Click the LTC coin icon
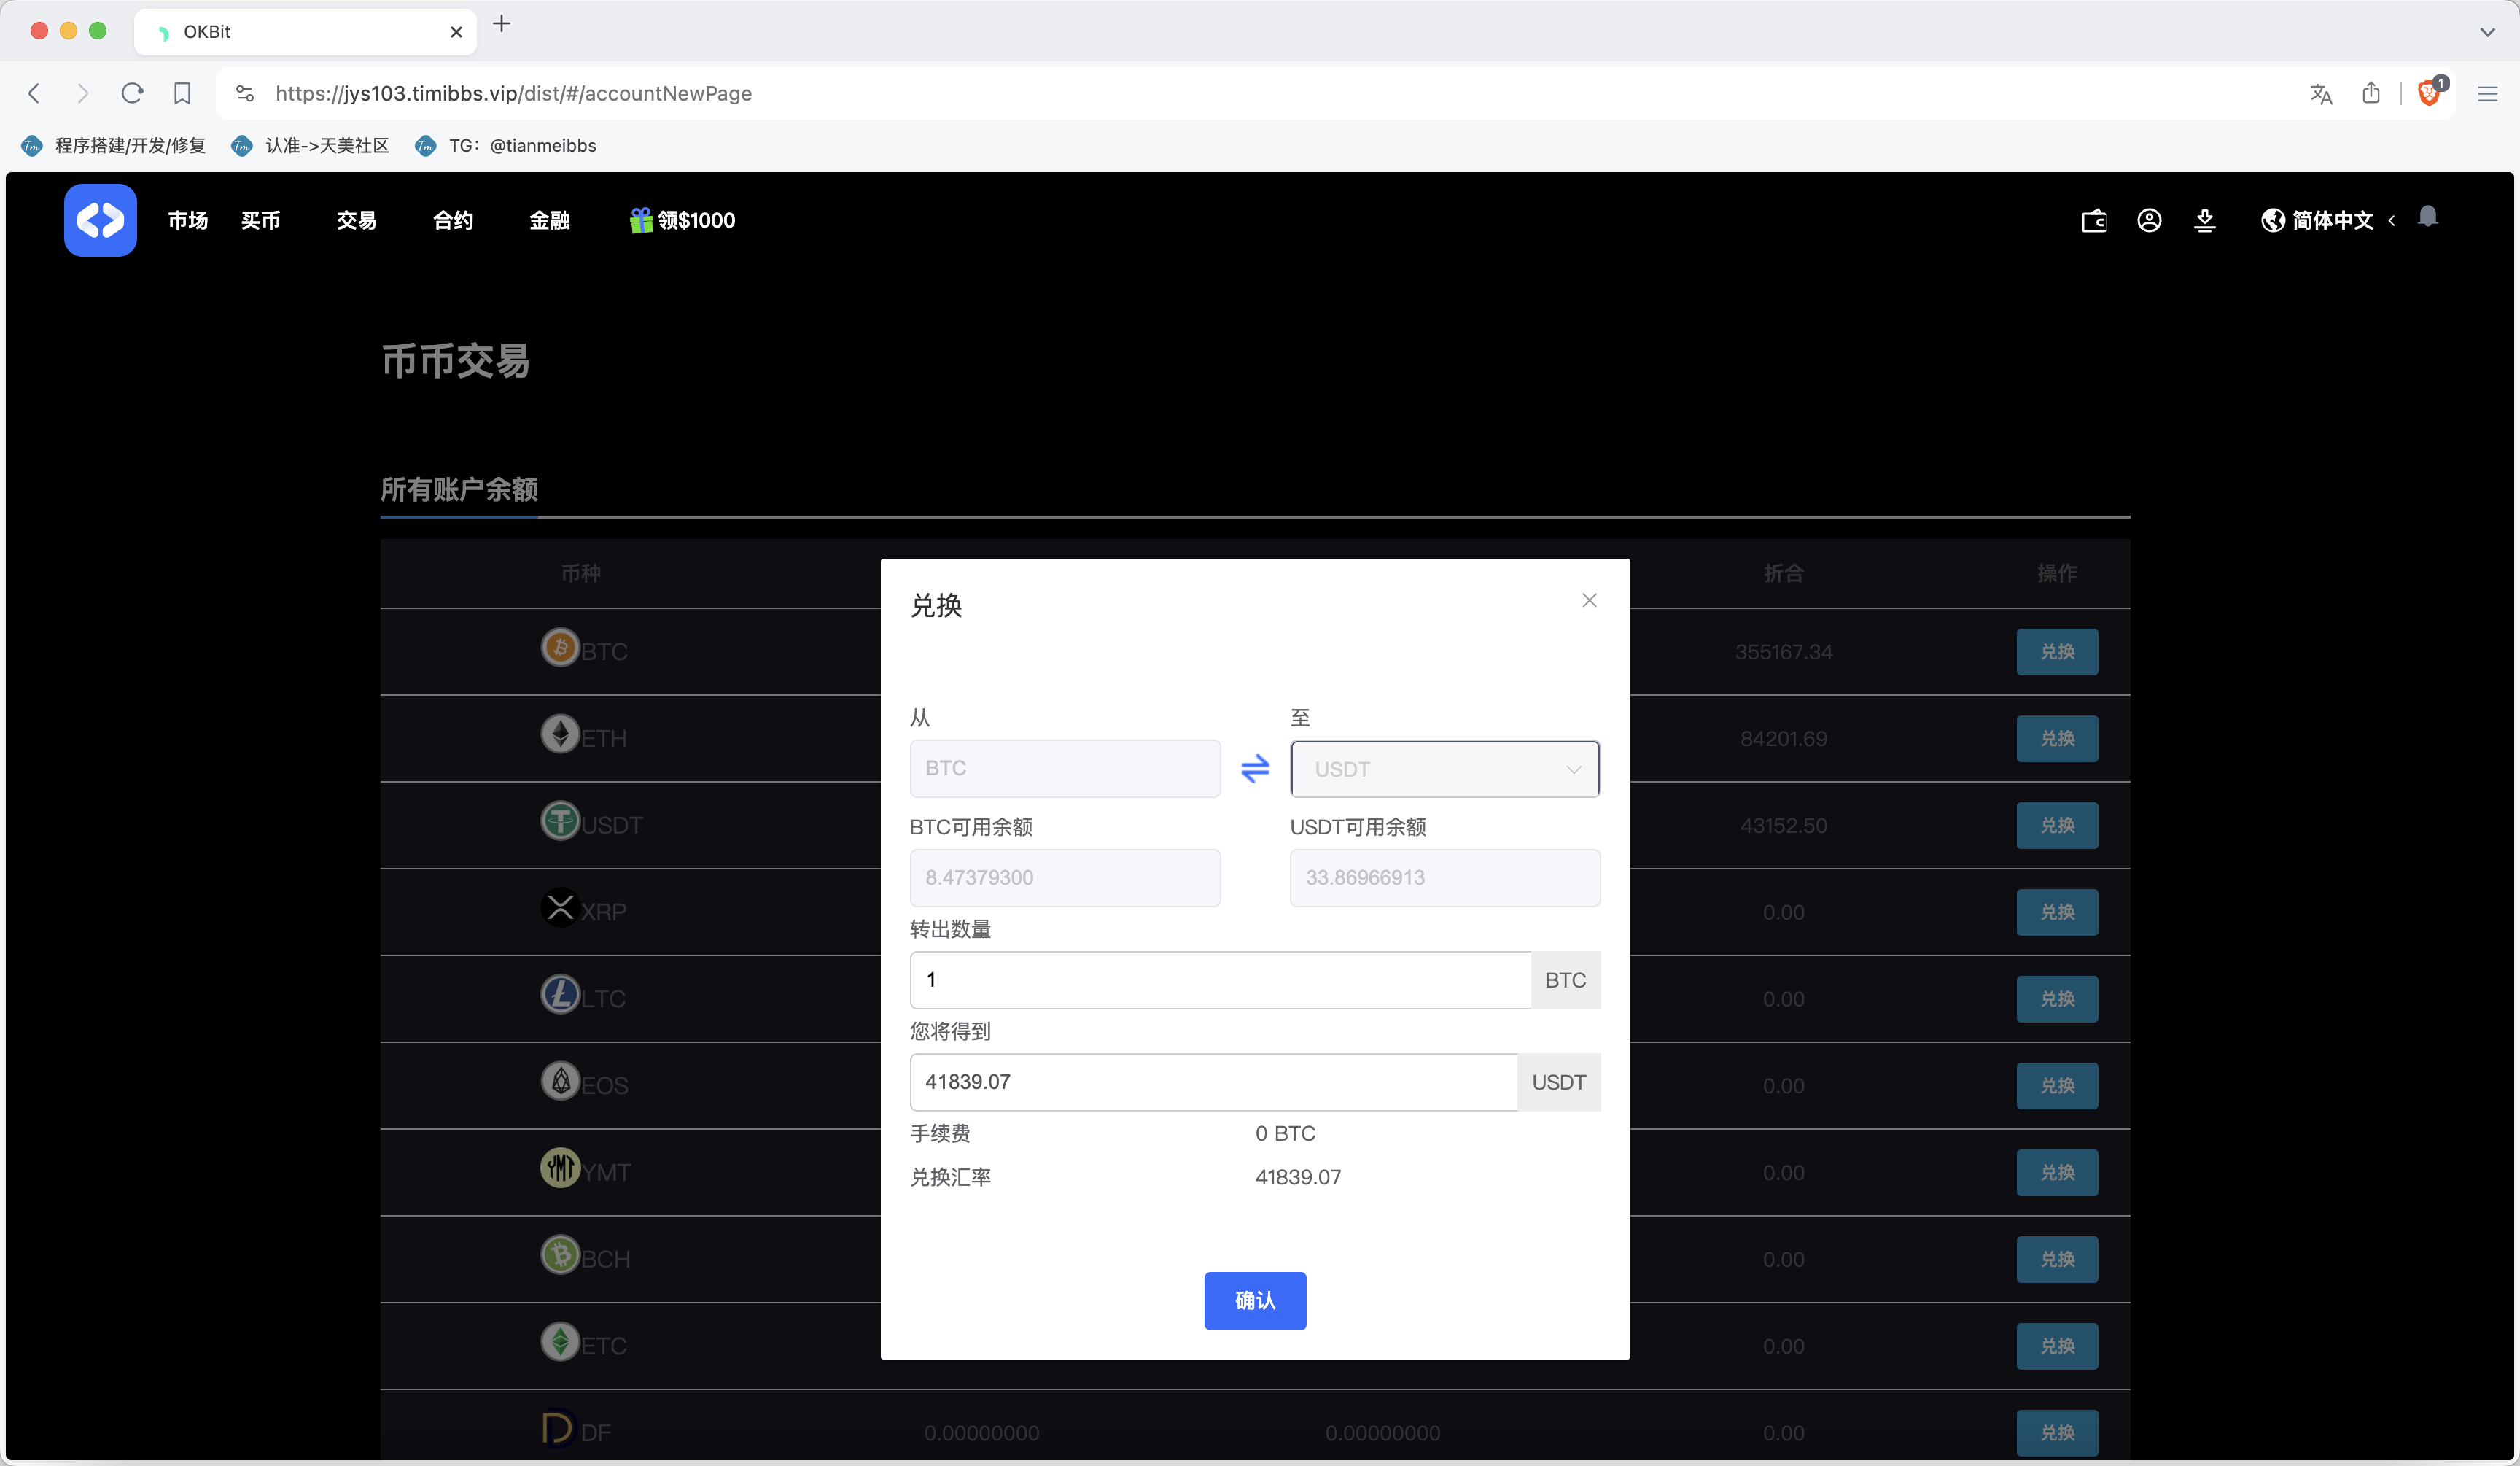This screenshot has height=1466, width=2520. (560, 995)
